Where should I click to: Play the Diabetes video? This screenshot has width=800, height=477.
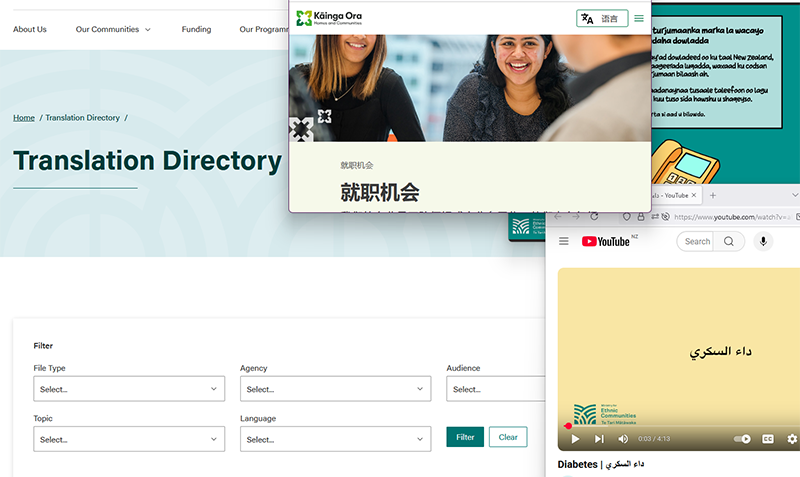575,439
